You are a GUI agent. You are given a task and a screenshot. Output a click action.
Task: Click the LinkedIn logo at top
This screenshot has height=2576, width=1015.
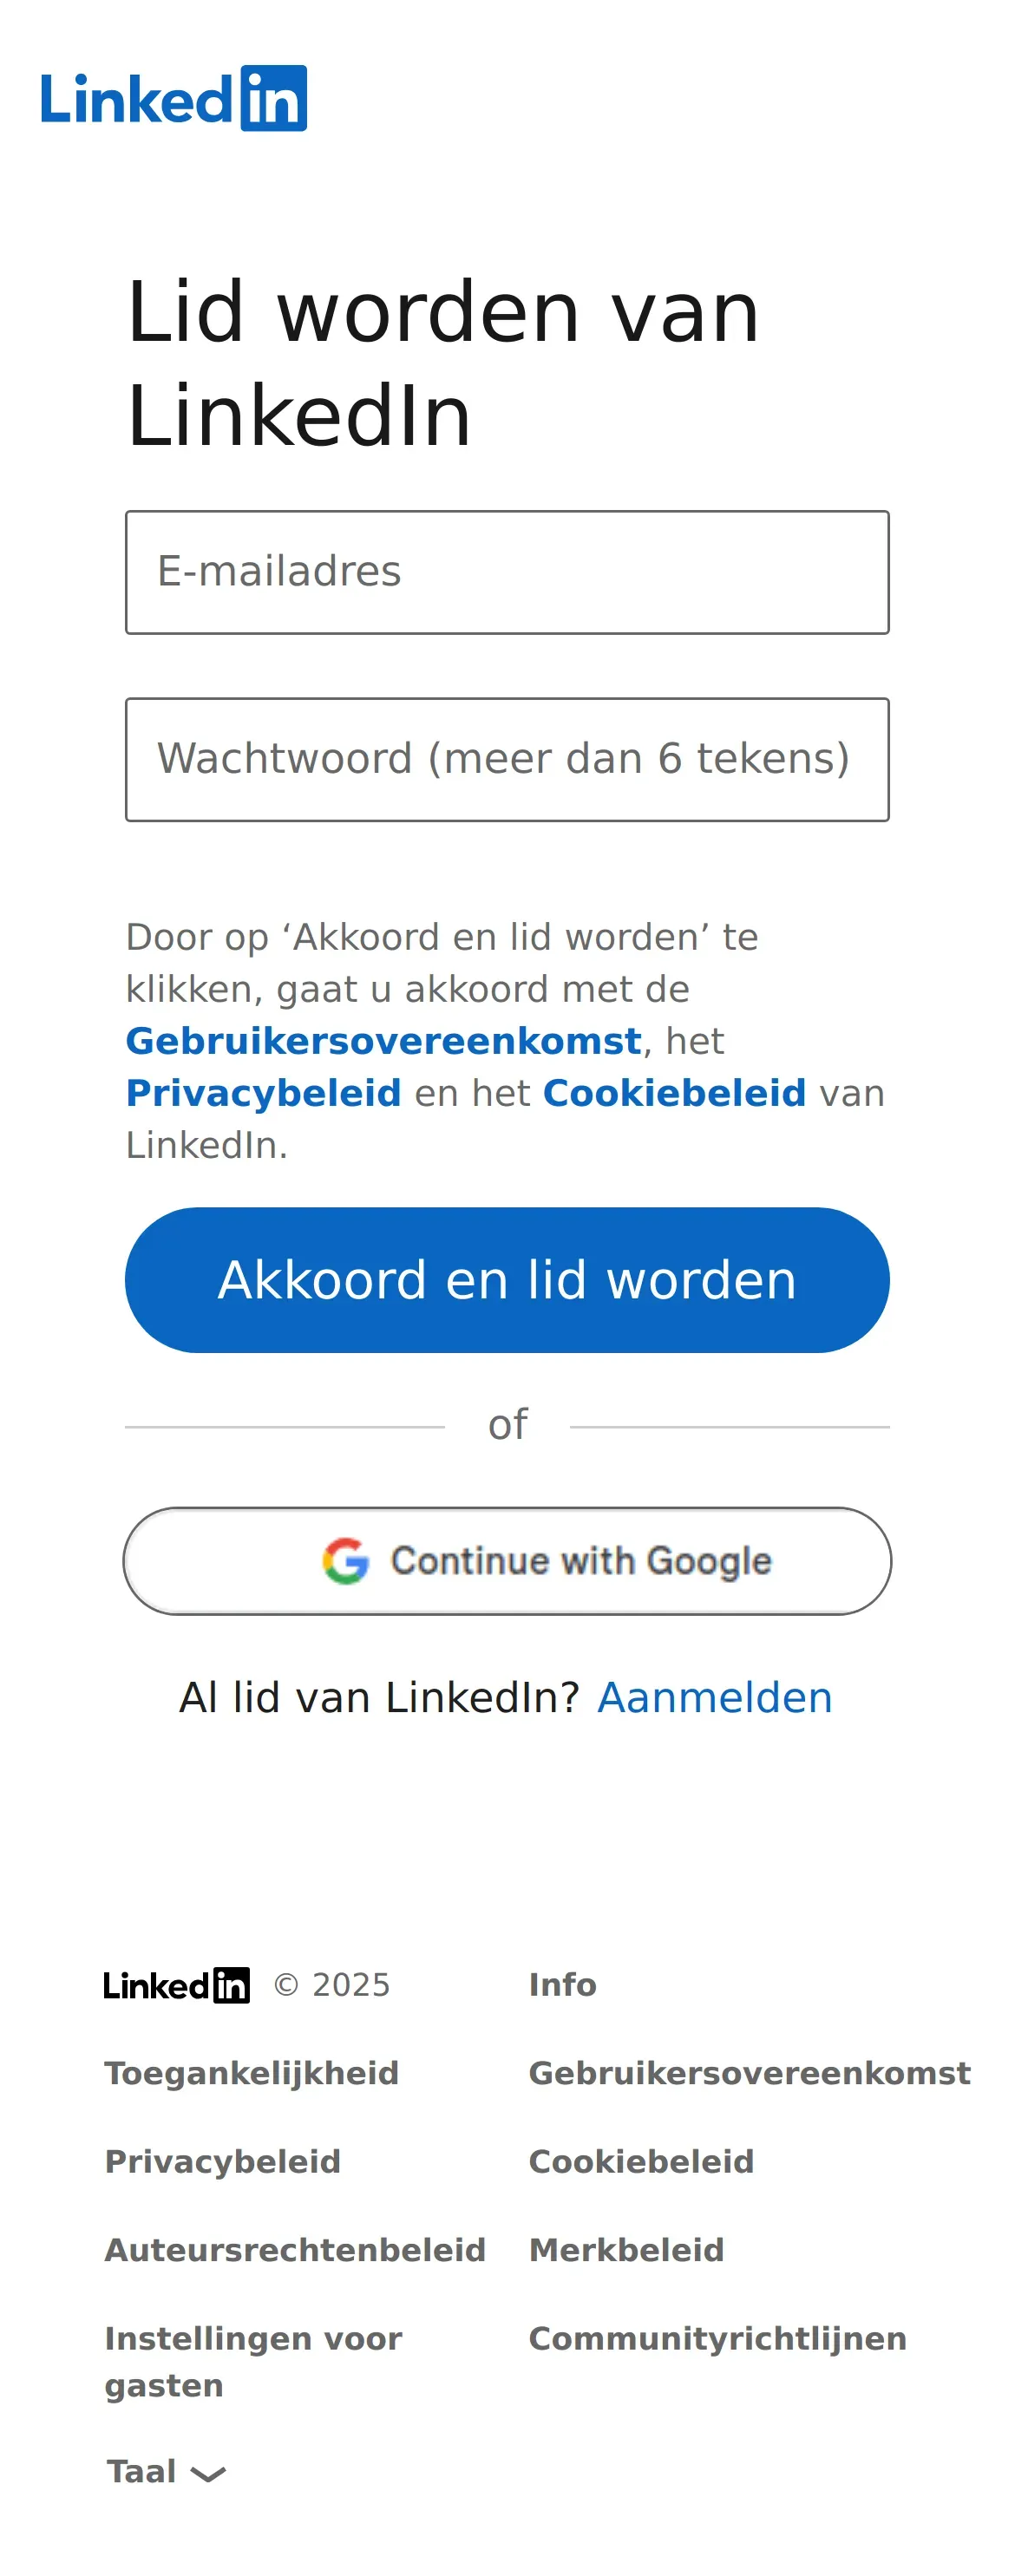[174, 98]
